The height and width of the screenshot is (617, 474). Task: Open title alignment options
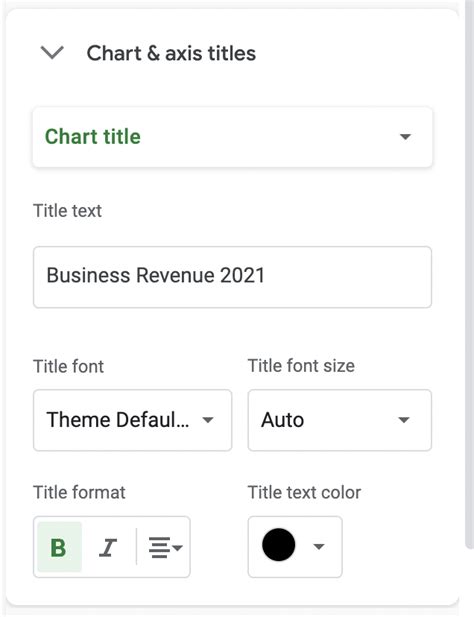(165, 547)
